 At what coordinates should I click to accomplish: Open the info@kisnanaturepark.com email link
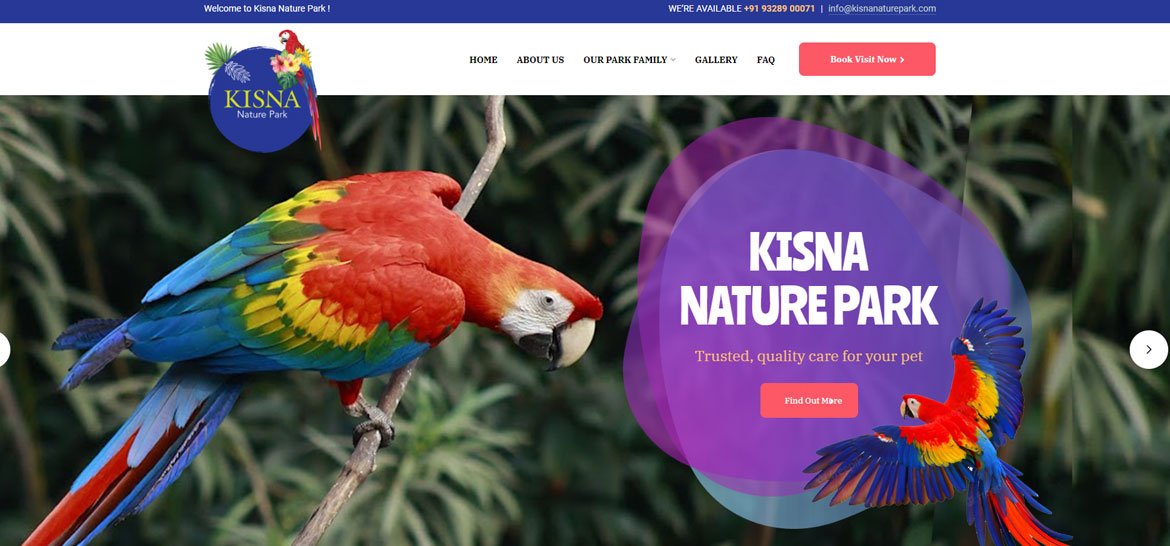882,9
